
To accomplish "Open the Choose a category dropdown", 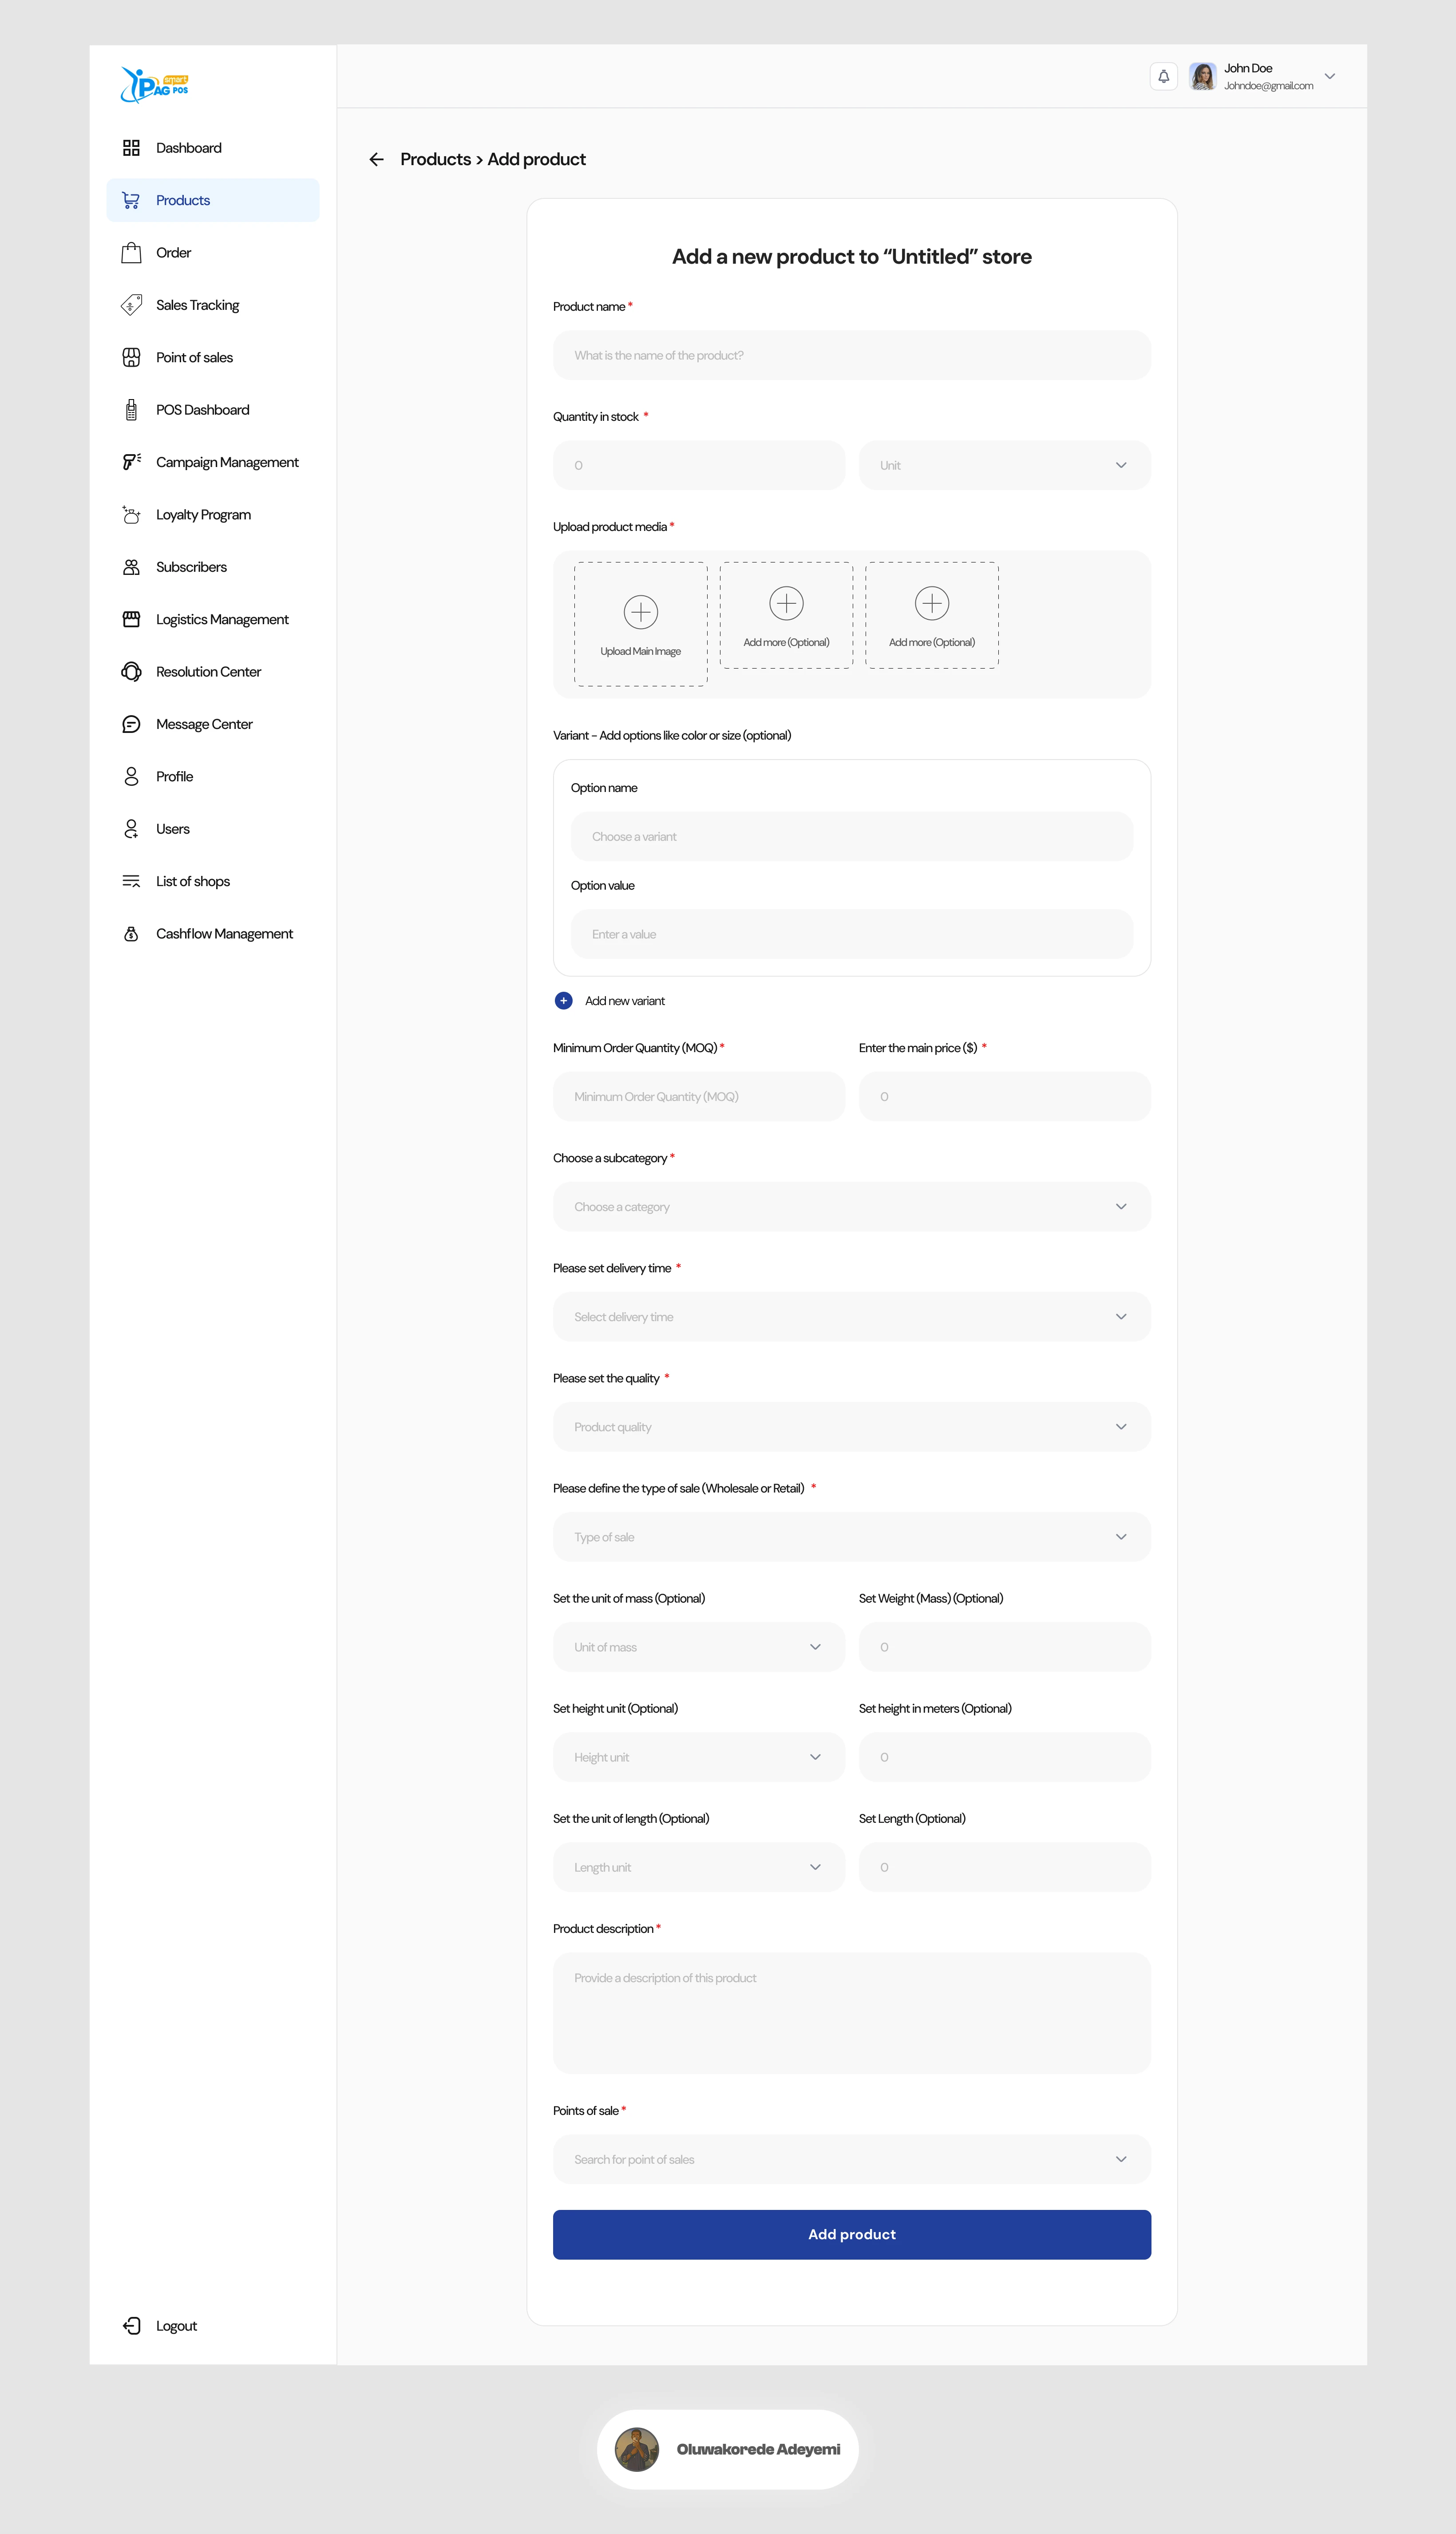I will pyautogui.click(x=852, y=1207).
